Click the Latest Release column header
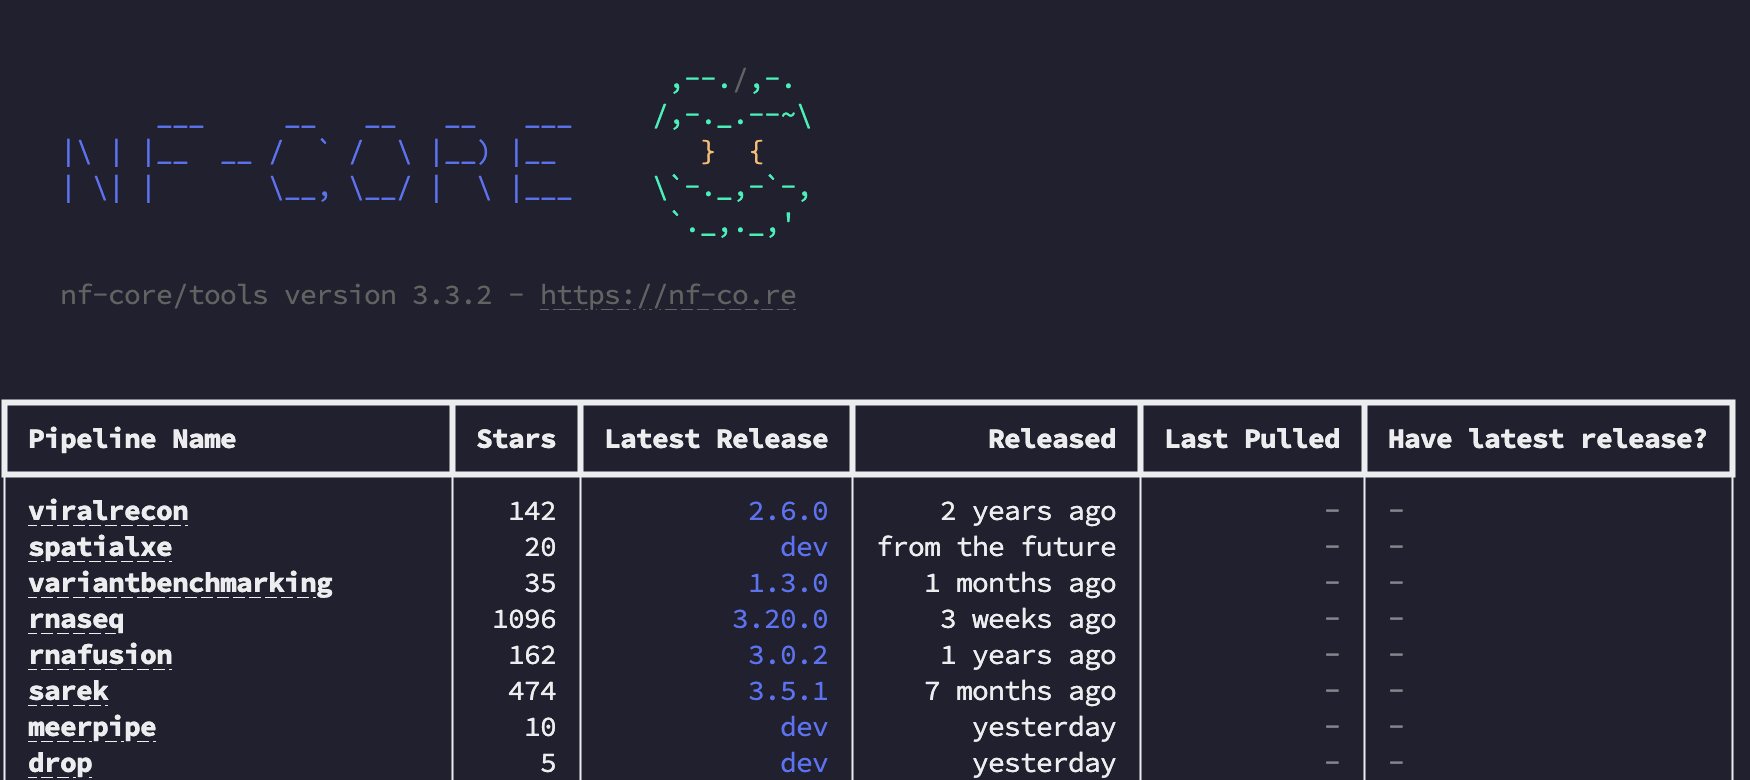 click(716, 439)
